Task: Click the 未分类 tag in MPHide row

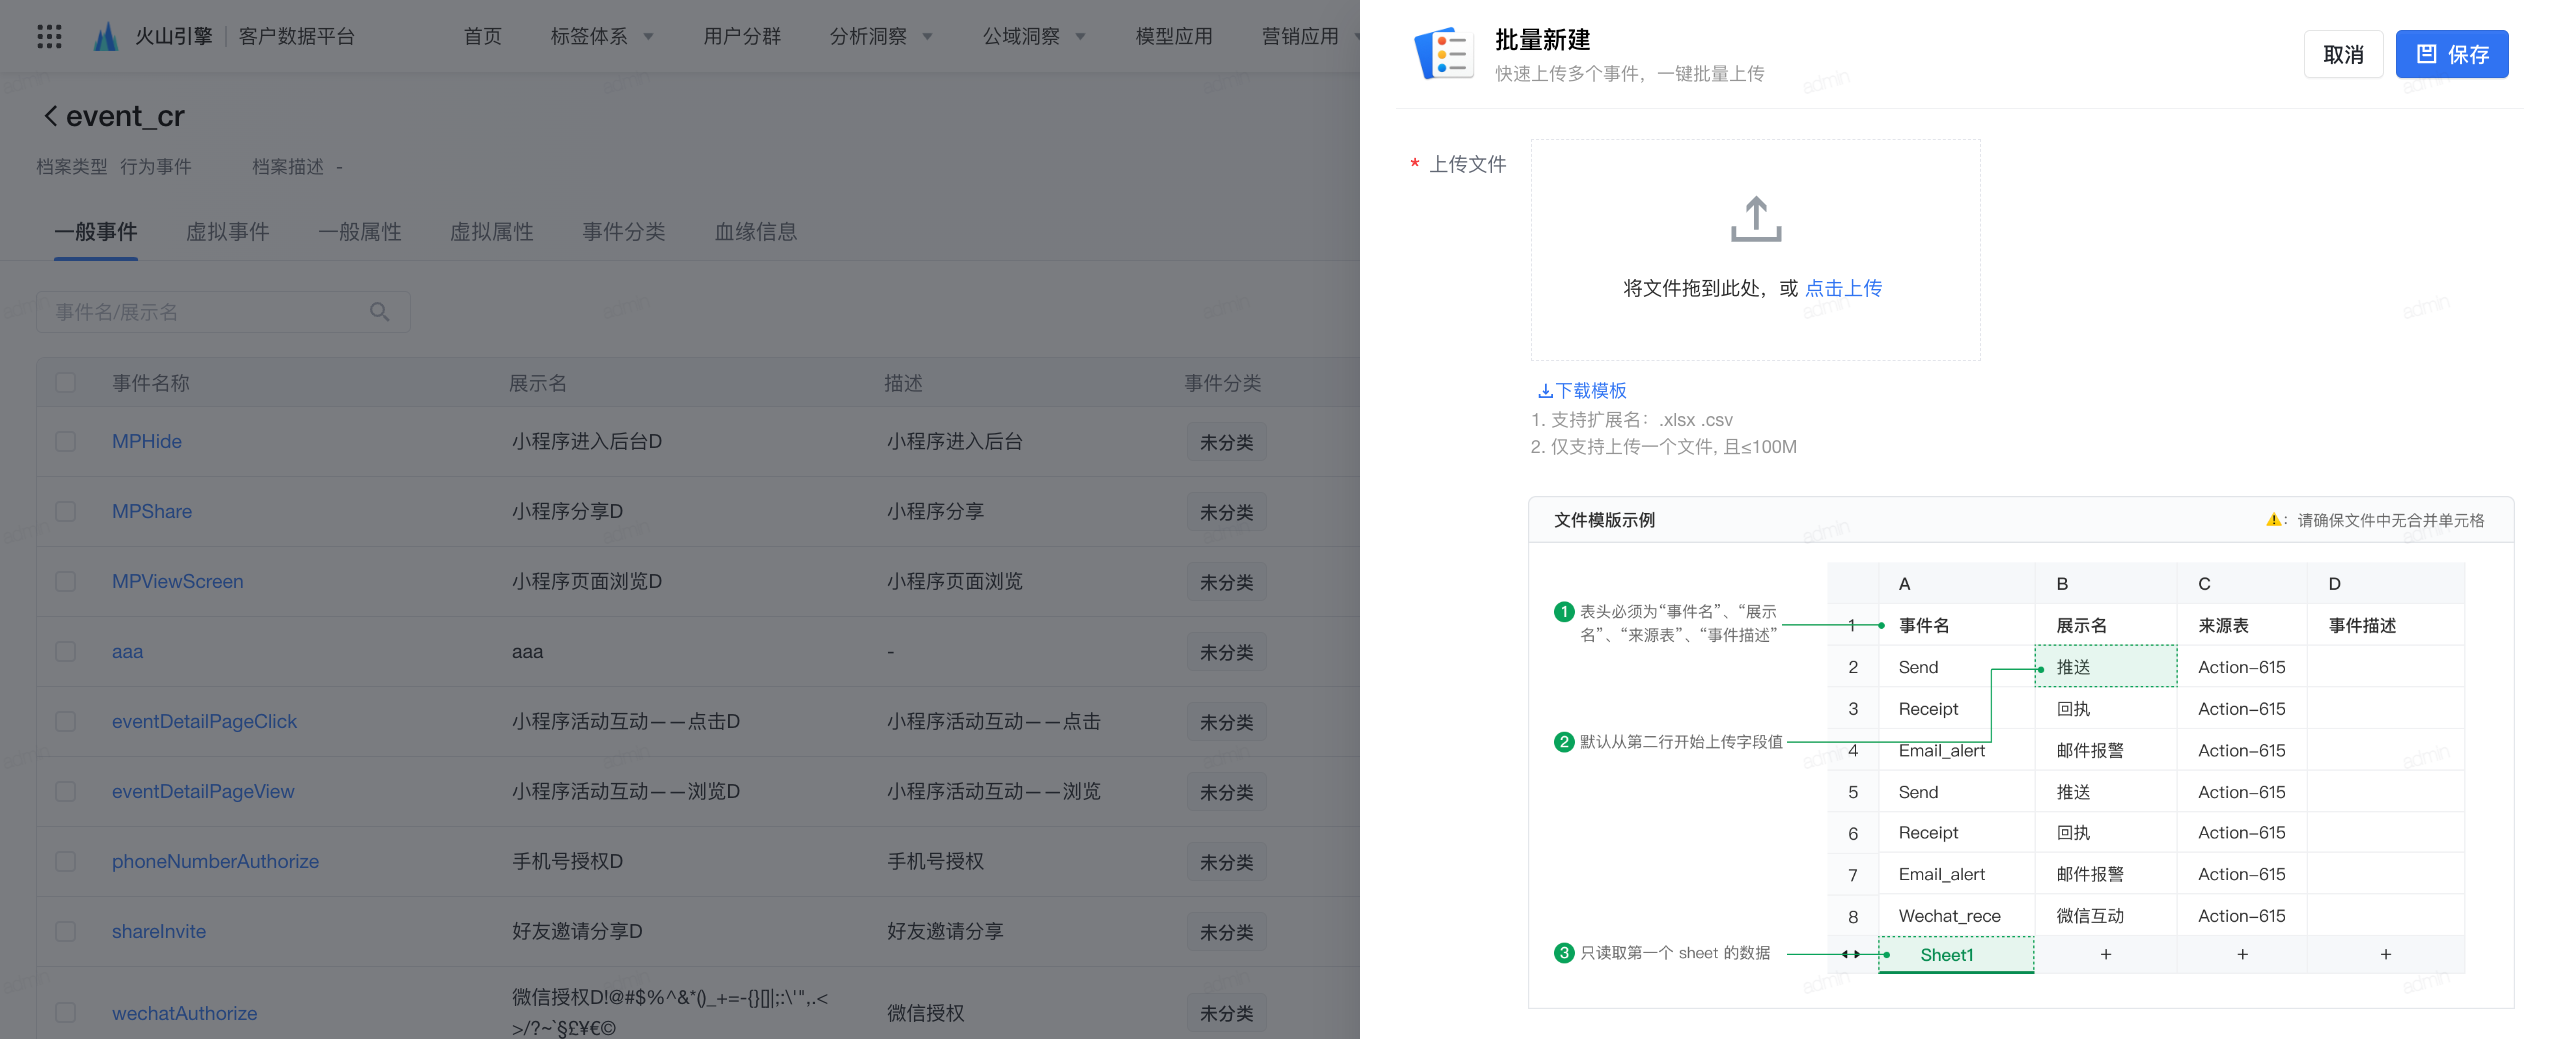Action: [1226, 442]
